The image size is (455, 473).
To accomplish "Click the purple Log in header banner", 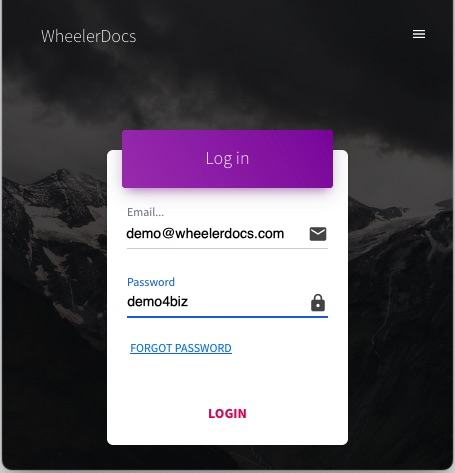I will [227, 159].
